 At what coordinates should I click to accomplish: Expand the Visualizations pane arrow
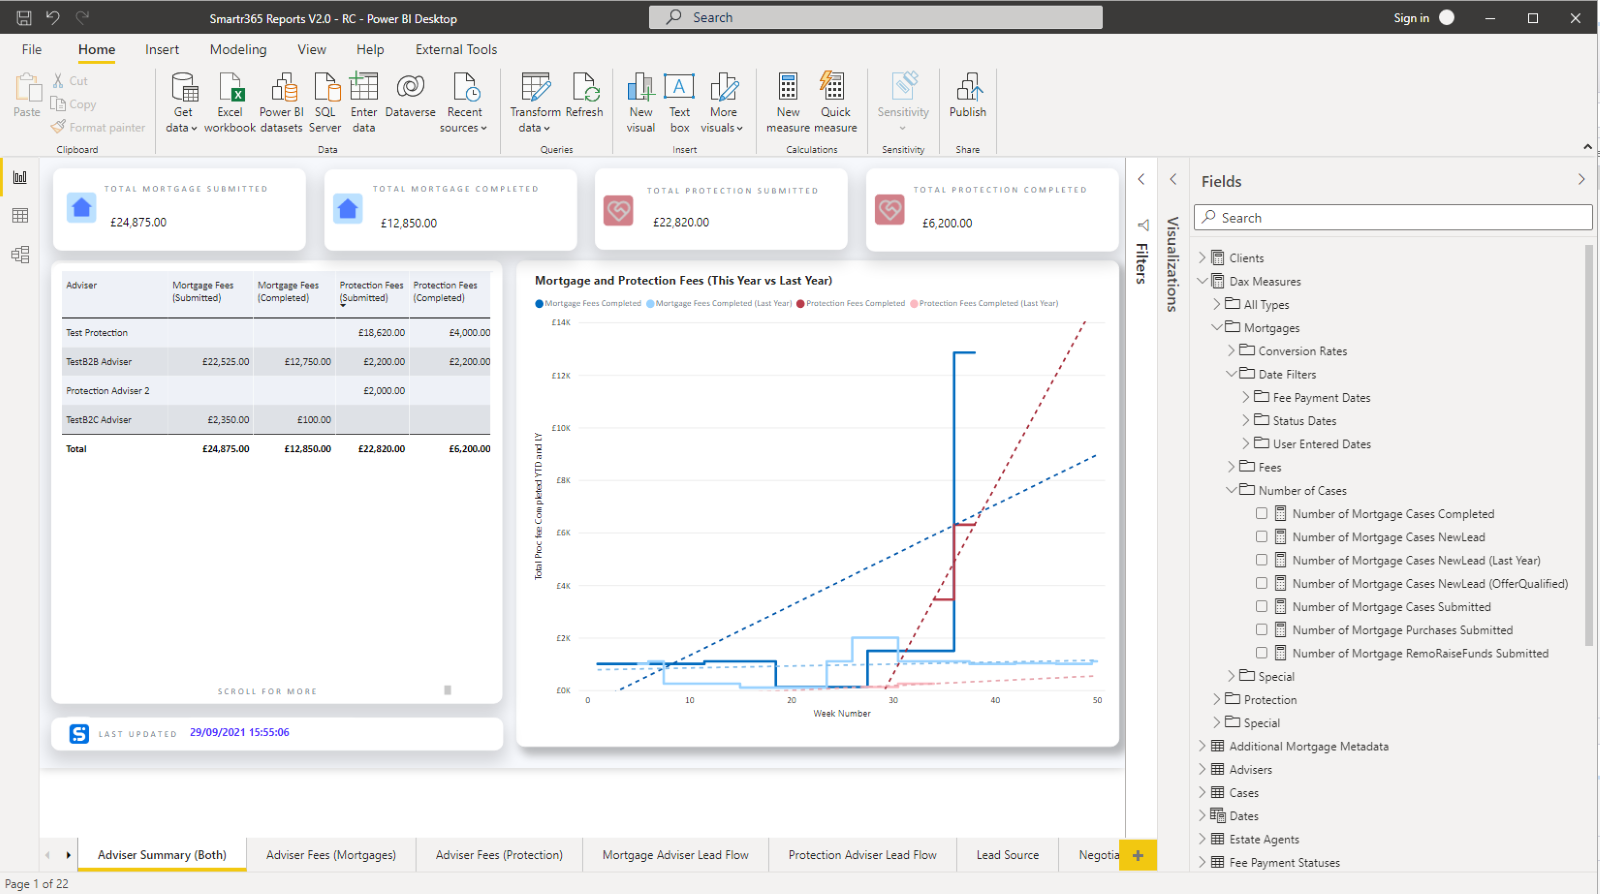(1173, 180)
